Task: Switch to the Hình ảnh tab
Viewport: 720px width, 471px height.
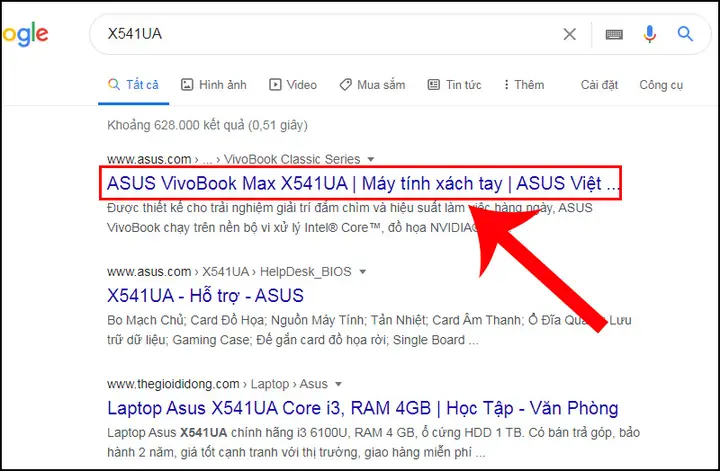Action: coord(214,85)
